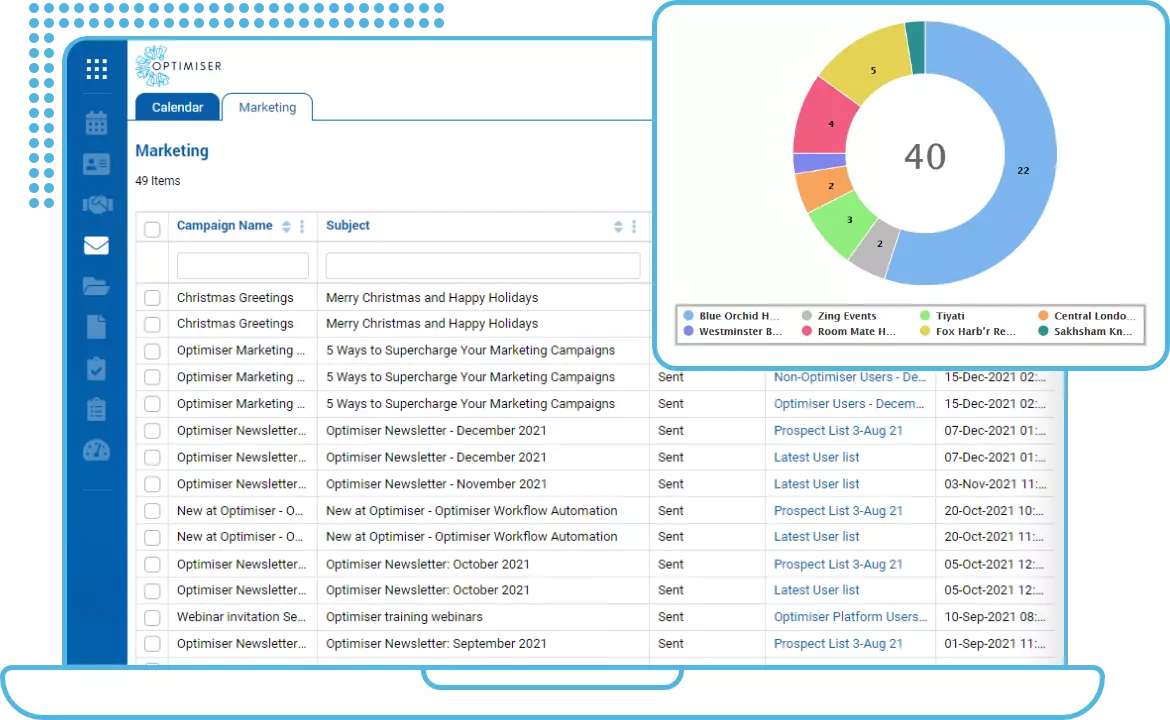
Task: Select the yellow donut segment labeled 5
Action: (x=873, y=70)
